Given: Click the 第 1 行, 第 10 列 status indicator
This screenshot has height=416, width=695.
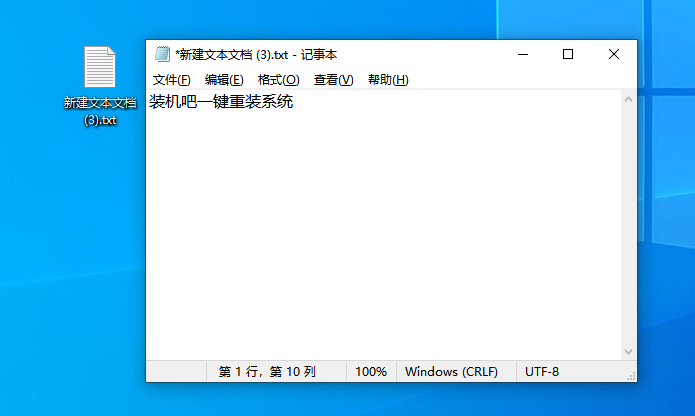Looking at the screenshot, I should coord(267,372).
